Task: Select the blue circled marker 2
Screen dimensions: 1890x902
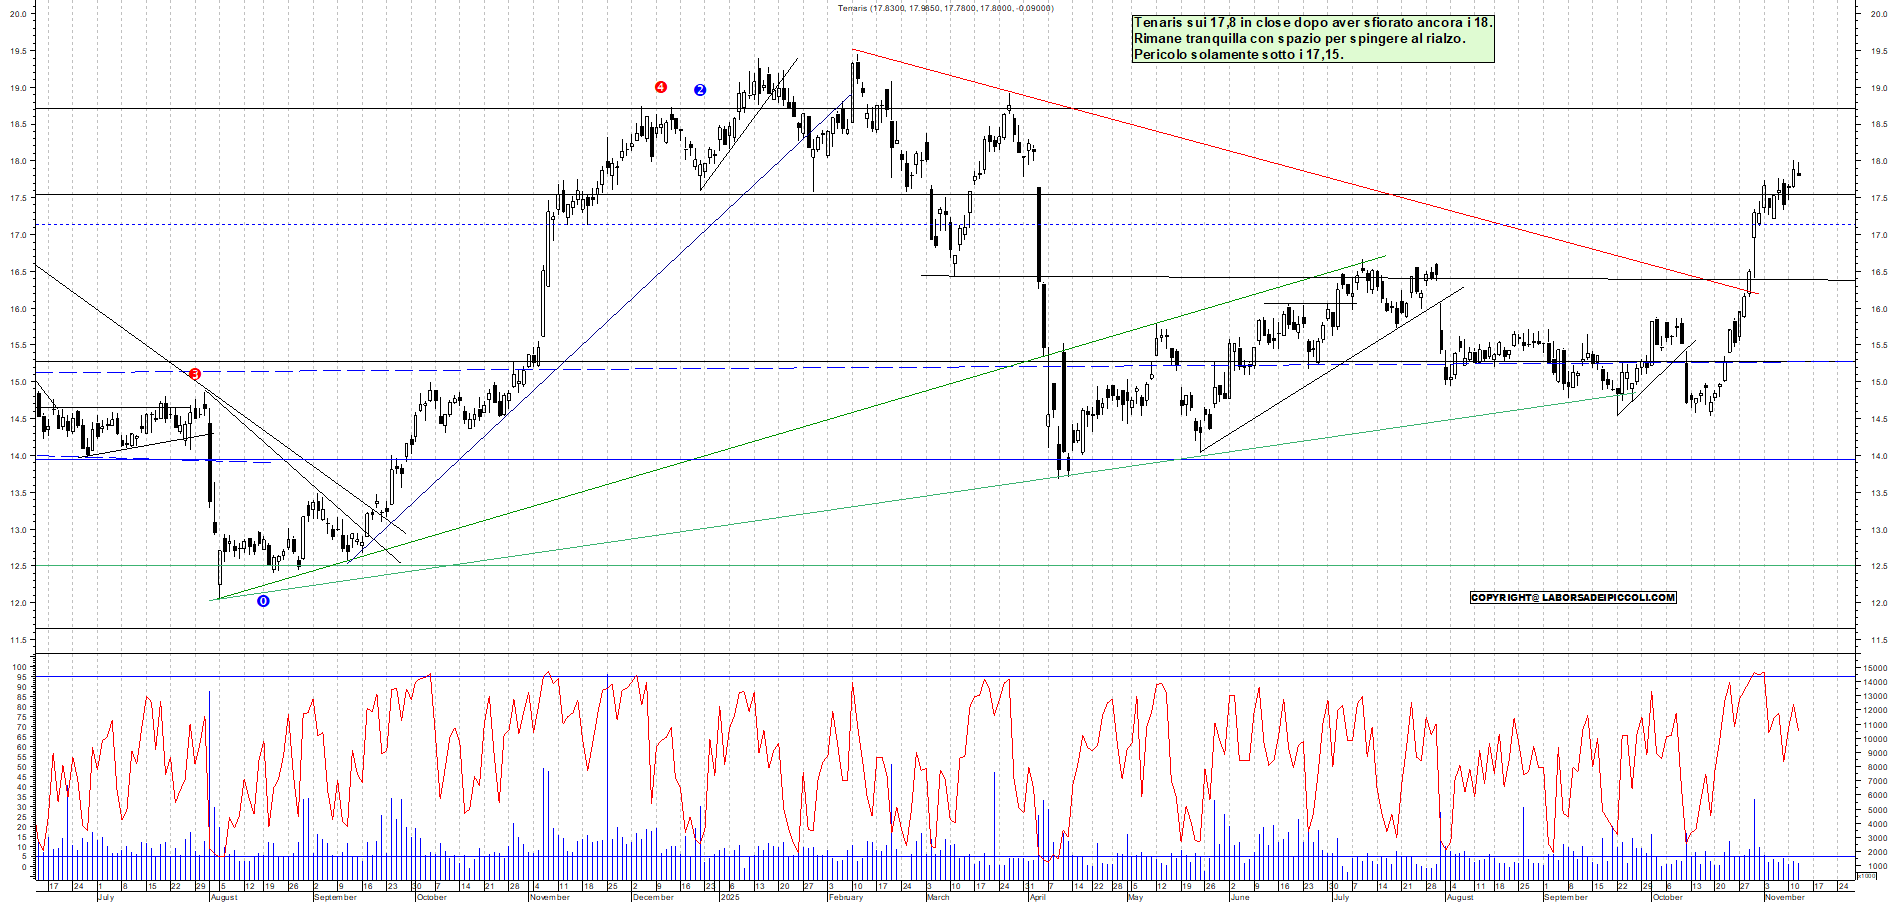Action: coord(699,90)
